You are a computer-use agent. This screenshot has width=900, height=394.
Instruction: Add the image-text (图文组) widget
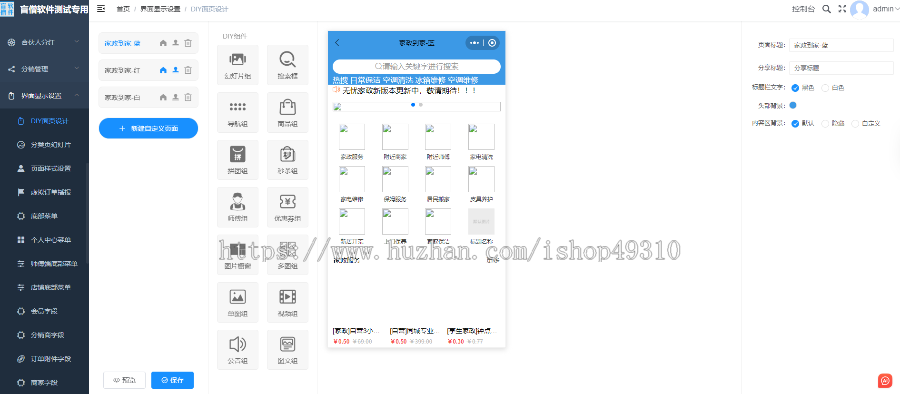(288, 350)
